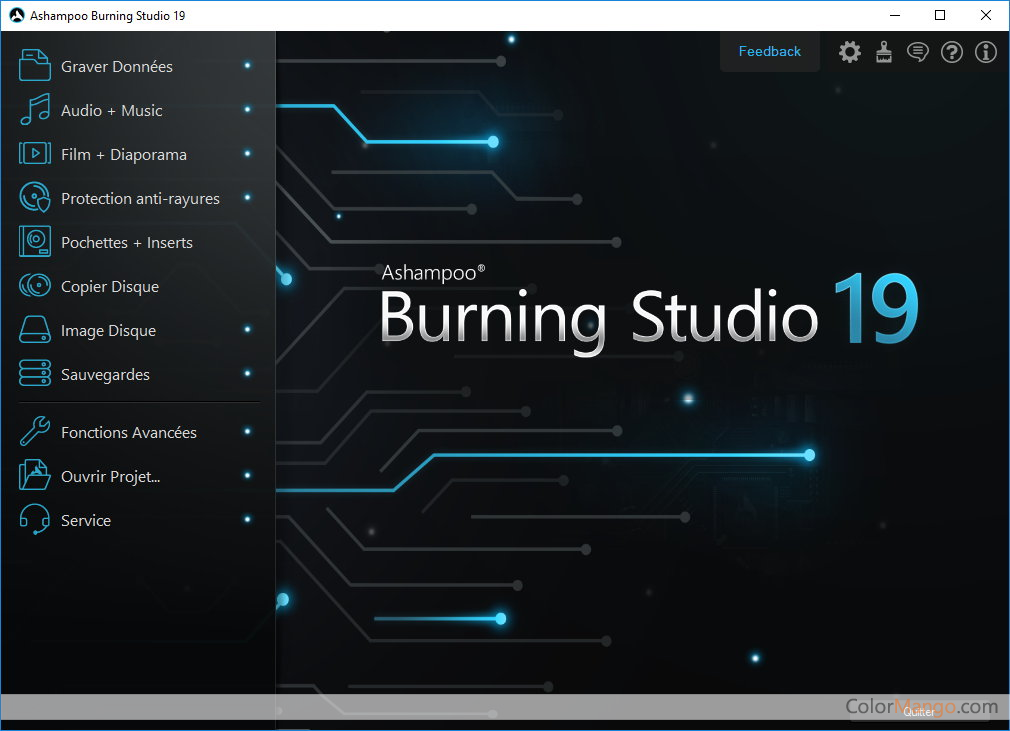Select the Film + Diaporama filmstrip icon

click(35, 154)
